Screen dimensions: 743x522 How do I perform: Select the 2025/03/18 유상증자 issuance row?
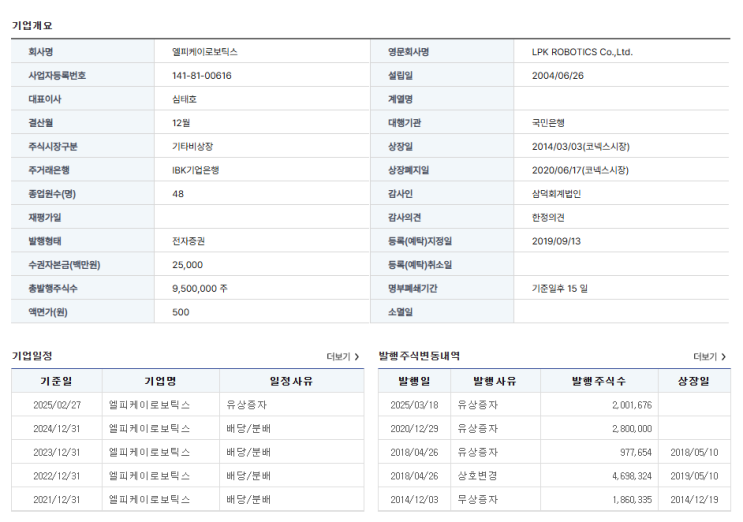click(554, 405)
